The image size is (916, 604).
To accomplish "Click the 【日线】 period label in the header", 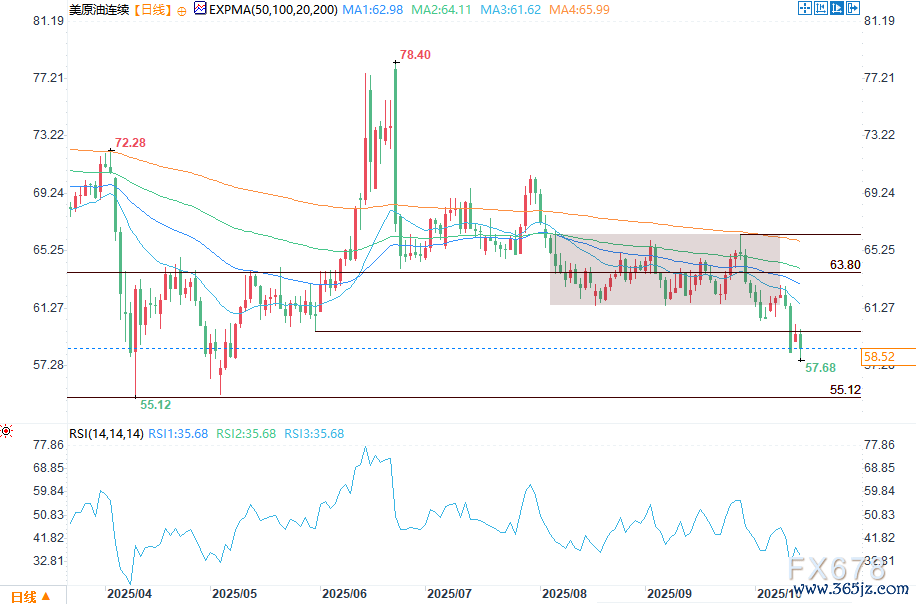I will (150, 10).
